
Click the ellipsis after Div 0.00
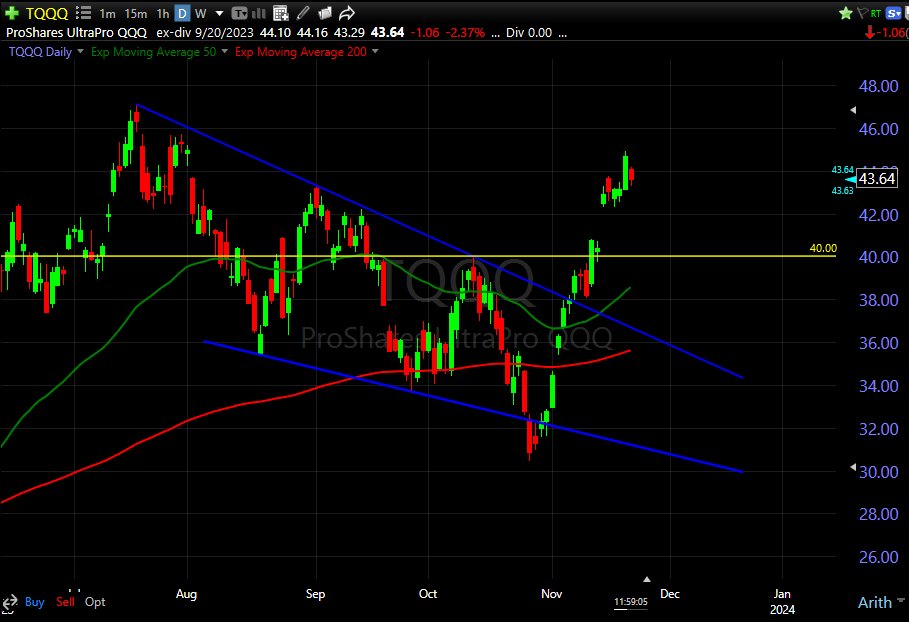pyautogui.click(x=562, y=34)
